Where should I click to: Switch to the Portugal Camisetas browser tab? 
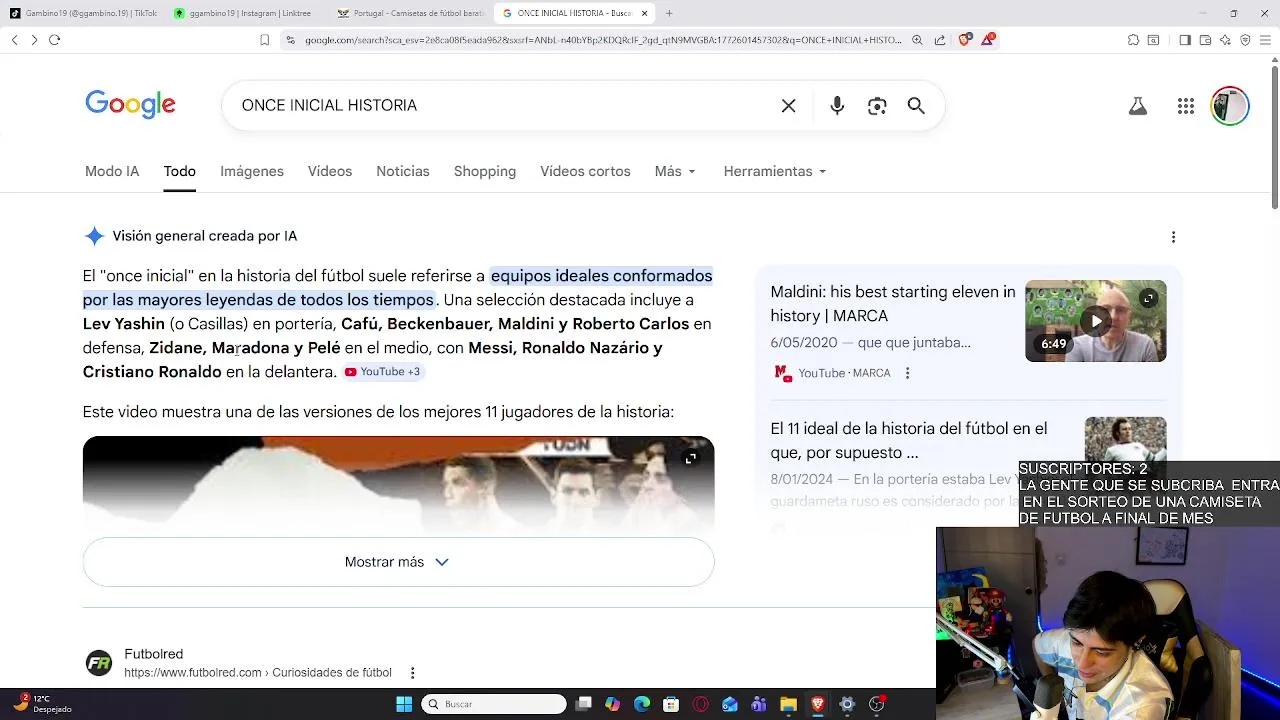pos(410,13)
